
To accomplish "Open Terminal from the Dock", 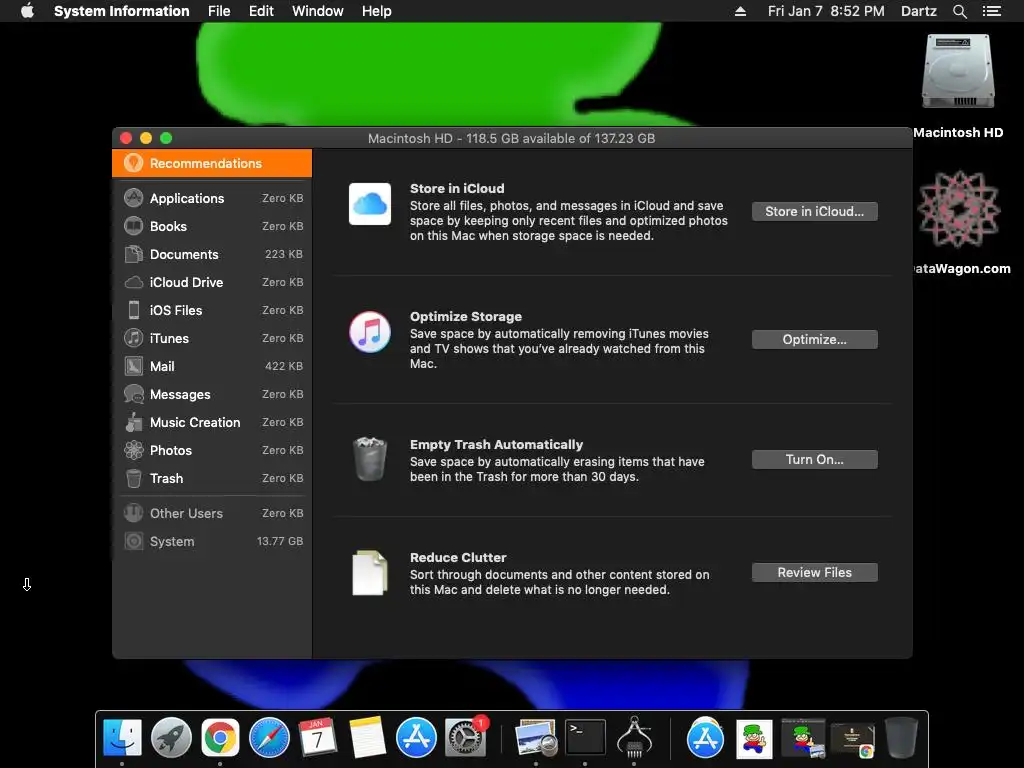I will tap(585, 738).
